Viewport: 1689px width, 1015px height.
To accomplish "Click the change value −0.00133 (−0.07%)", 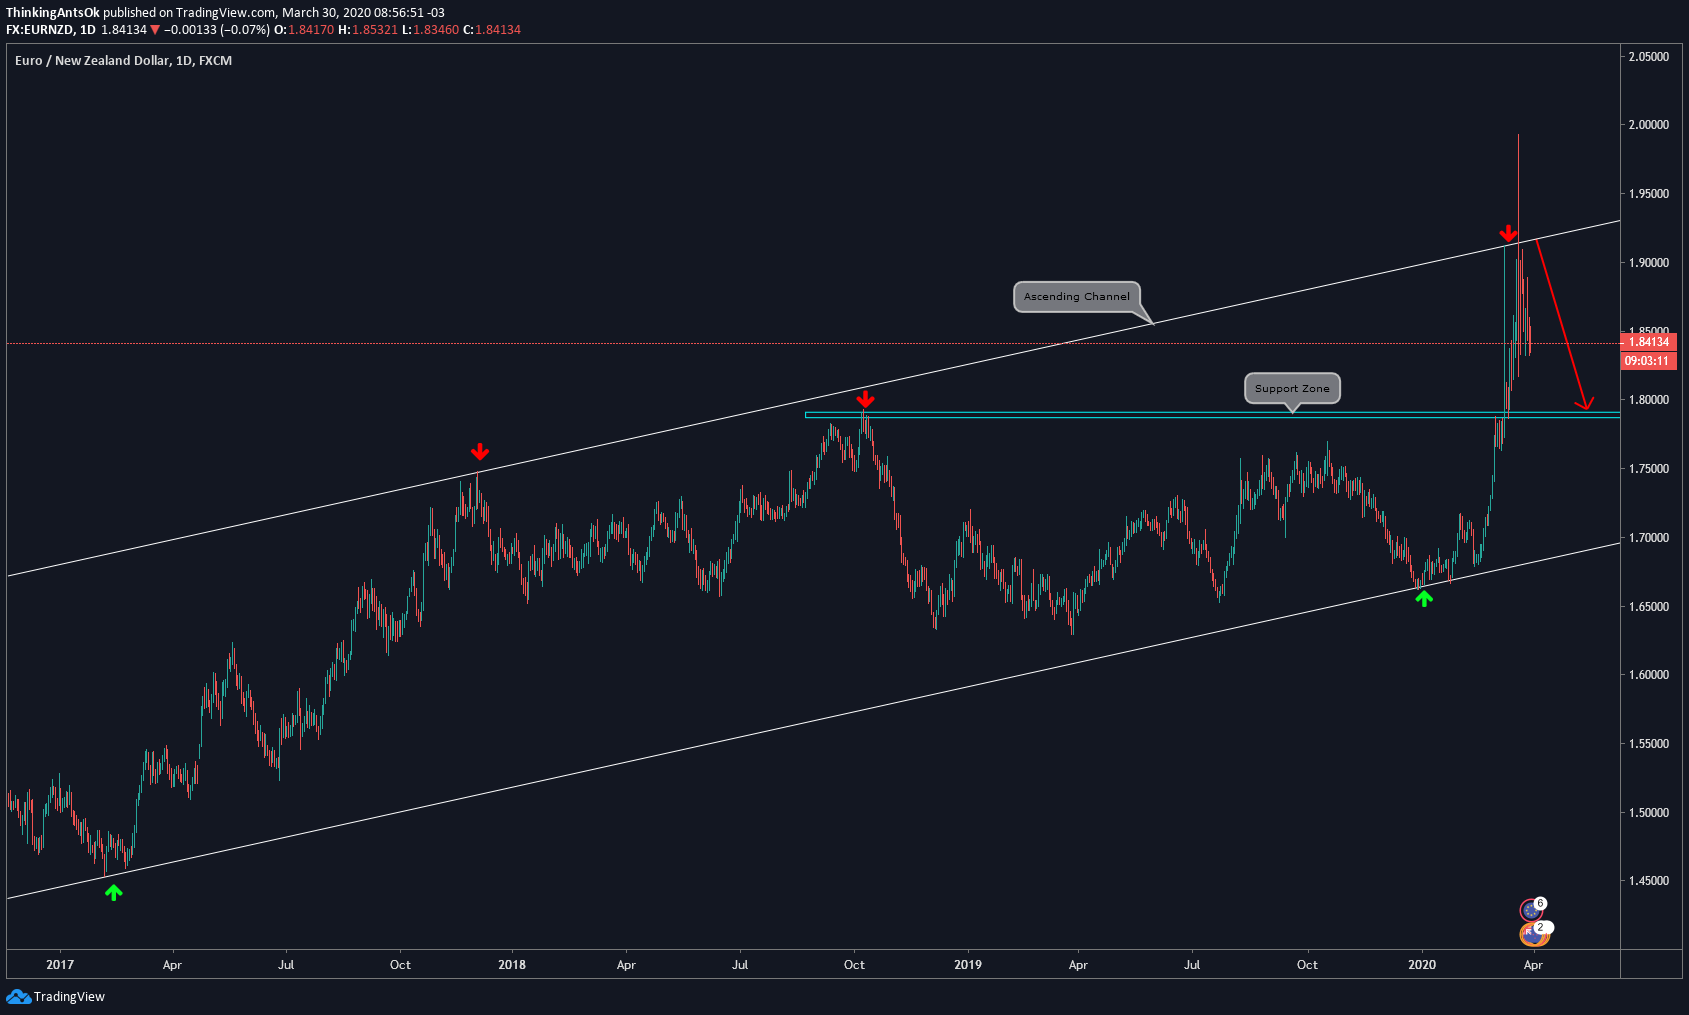I will [x=217, y=30].
